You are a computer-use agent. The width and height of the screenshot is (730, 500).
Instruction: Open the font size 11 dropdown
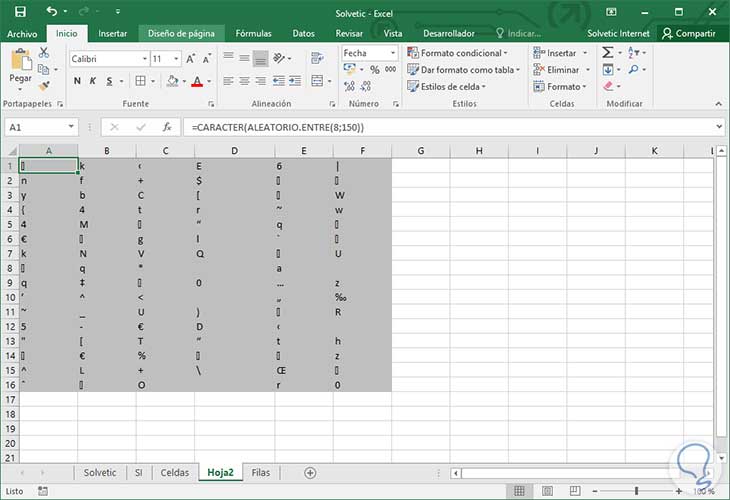tap(176, 59)
